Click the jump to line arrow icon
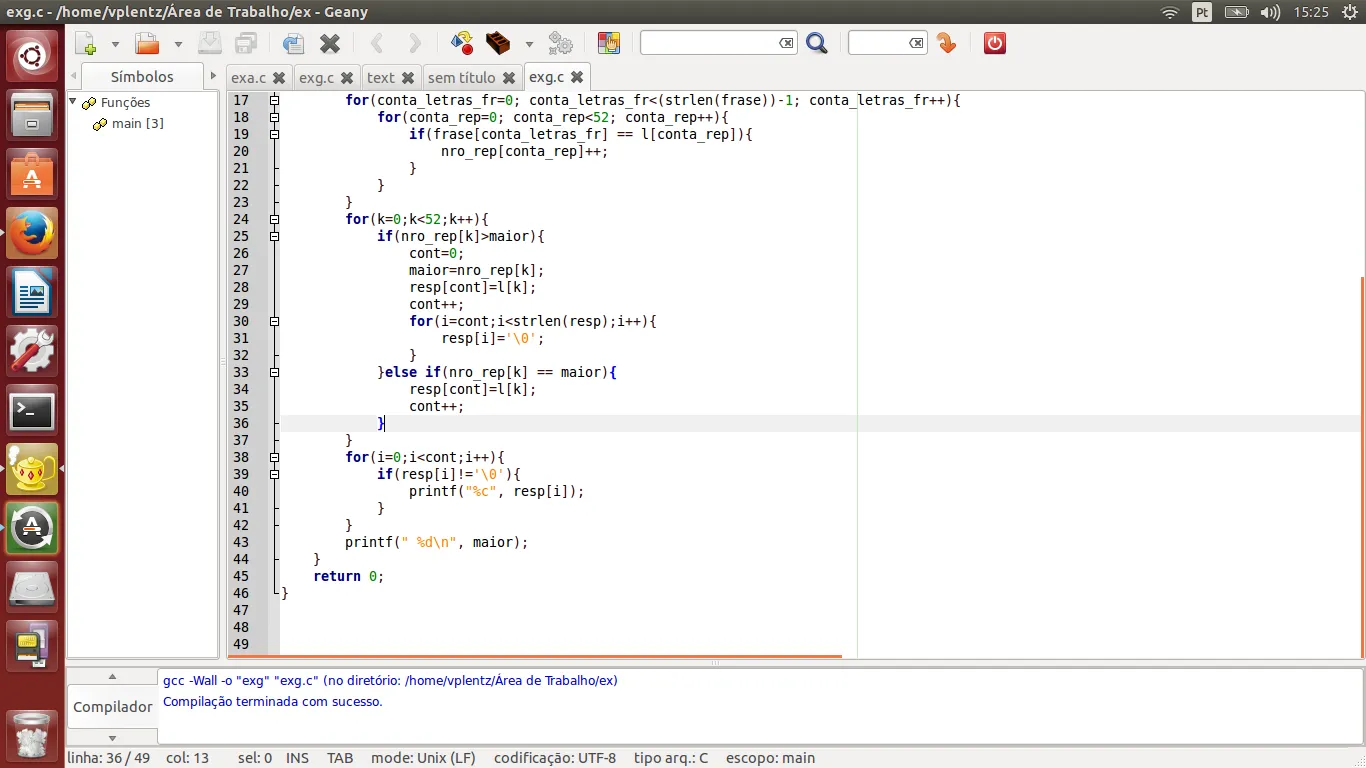 coord(946,43)
